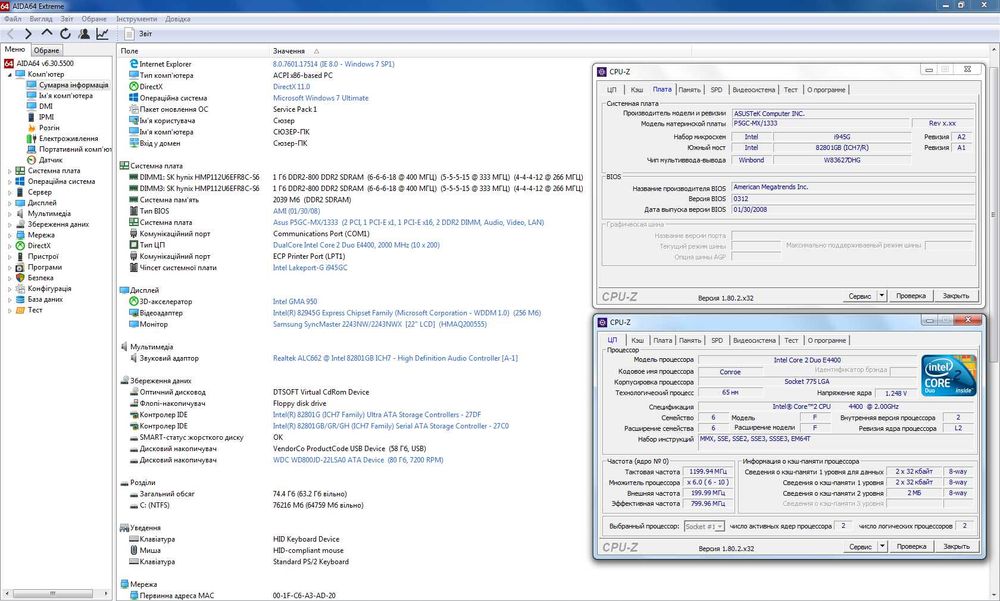
Task: Click the Forward arrow in AIDA64 toolbar
Action: (x=29, y=33)
